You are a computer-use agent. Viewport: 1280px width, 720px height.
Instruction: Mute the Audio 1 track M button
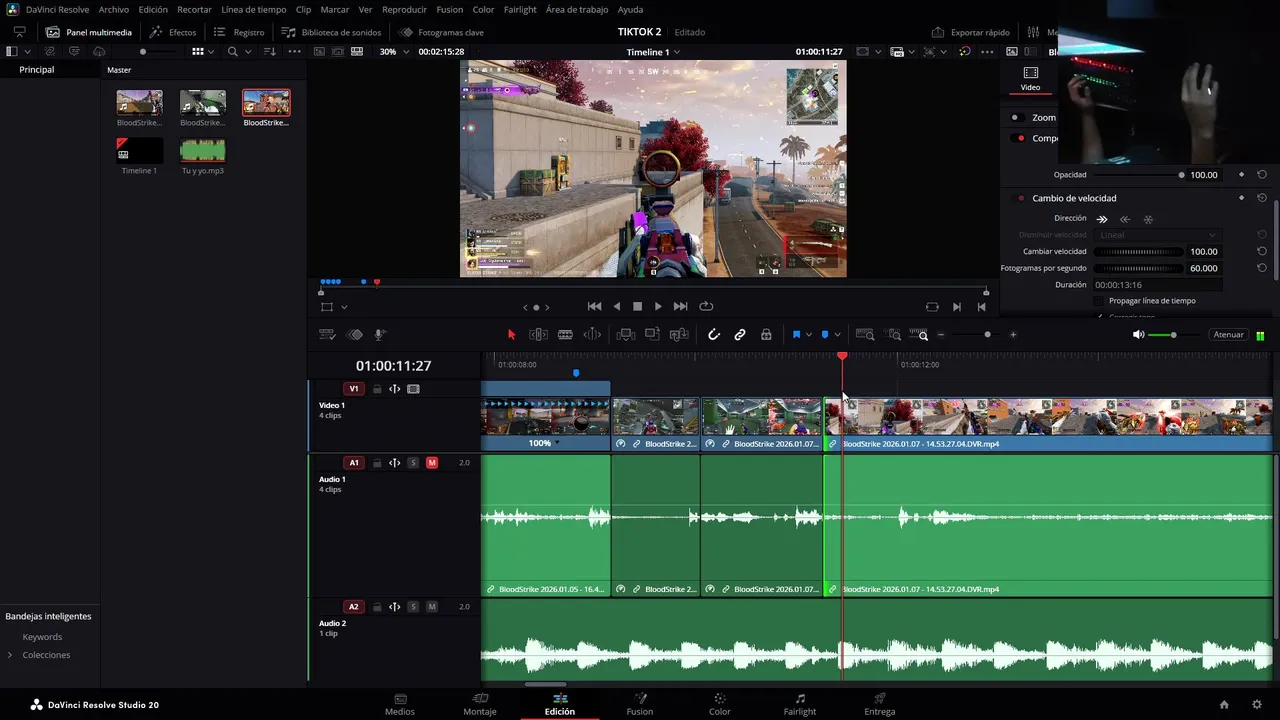coord(432,463)
